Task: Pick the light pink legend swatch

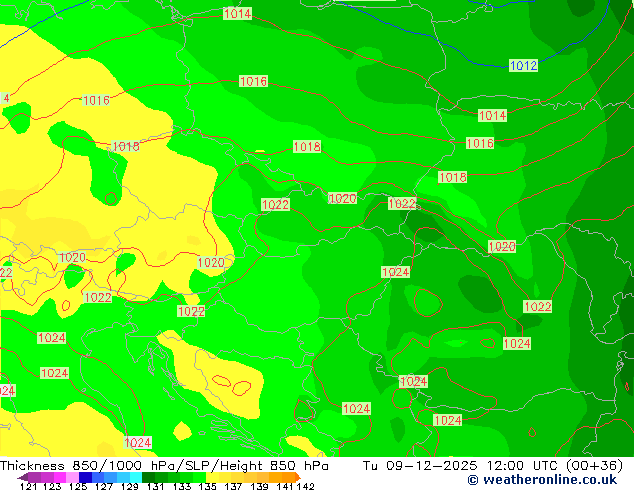Action: pos(72,477)
